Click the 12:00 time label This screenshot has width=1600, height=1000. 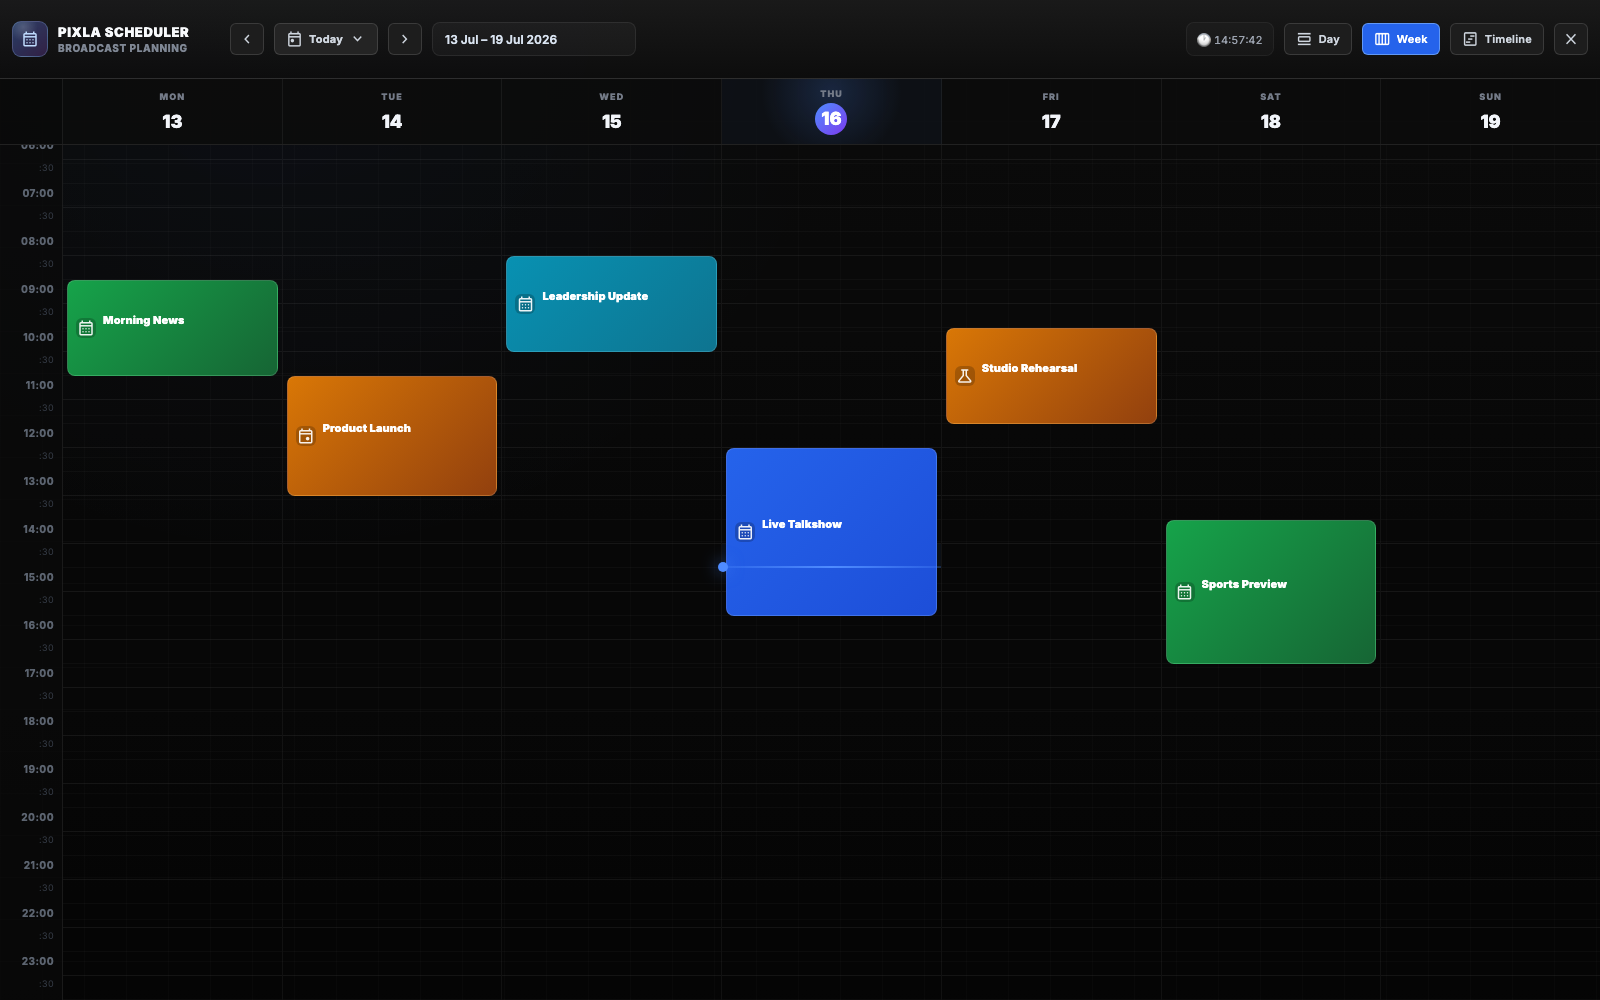point(38,433)
